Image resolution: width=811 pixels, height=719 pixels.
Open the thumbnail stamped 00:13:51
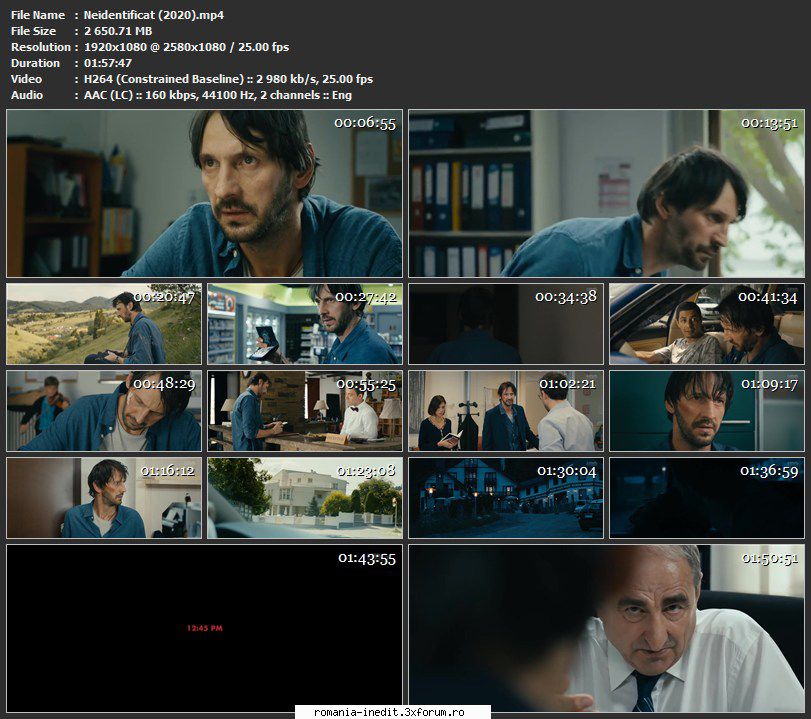click(x=606, y=193)
